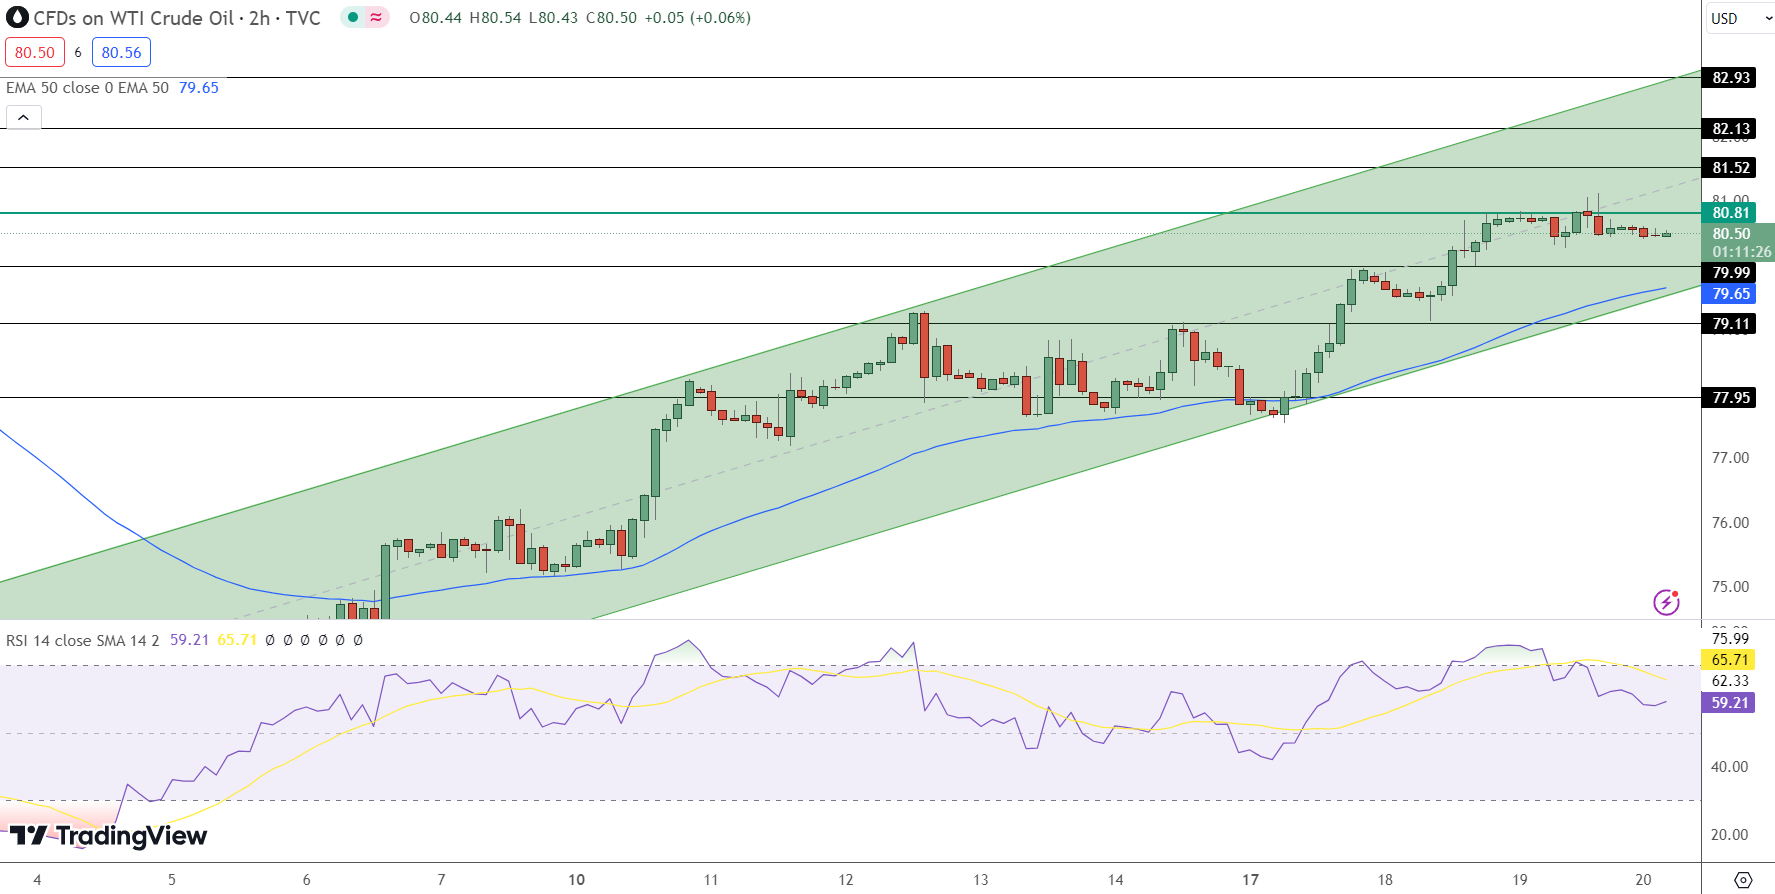
Task: Click the green 80.81 price level label
Action: coord(1730,213)
